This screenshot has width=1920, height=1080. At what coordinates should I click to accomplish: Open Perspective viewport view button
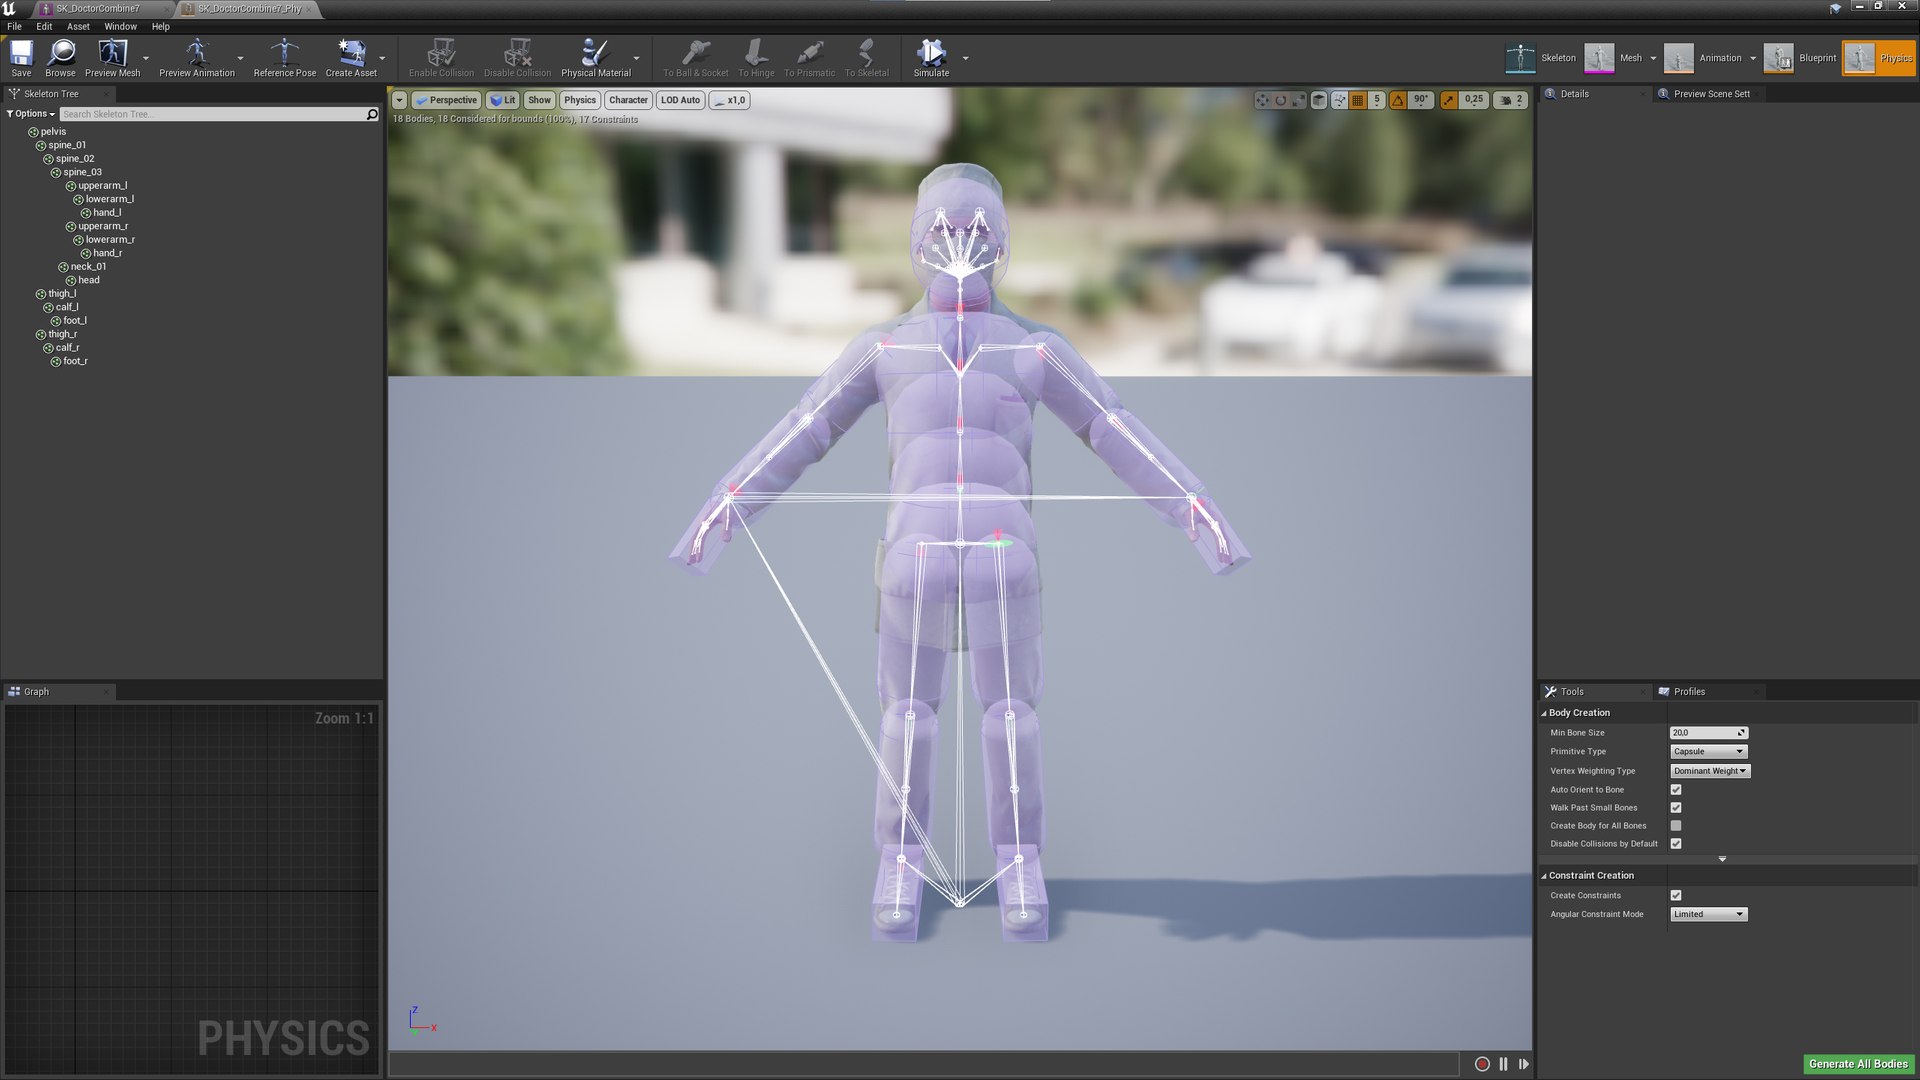coord(446,100)
